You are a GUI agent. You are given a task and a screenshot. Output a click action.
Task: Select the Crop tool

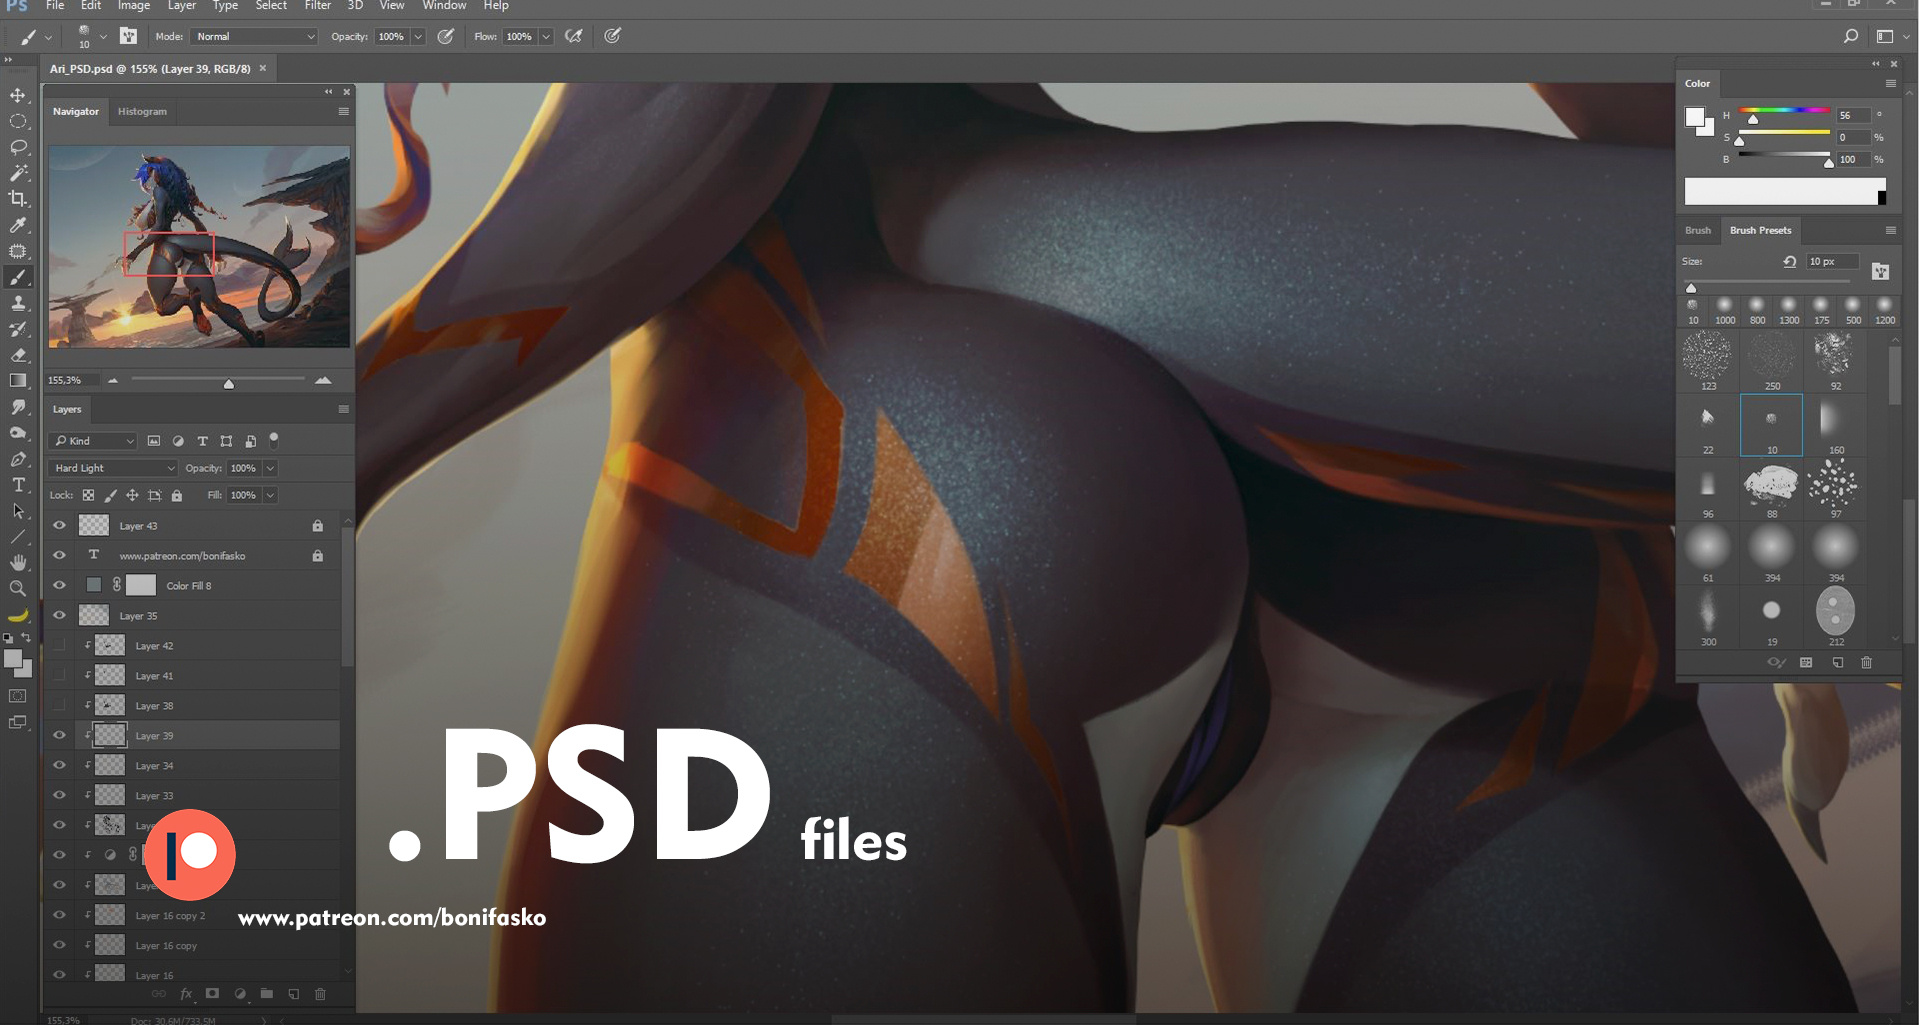tap(18, 199)
